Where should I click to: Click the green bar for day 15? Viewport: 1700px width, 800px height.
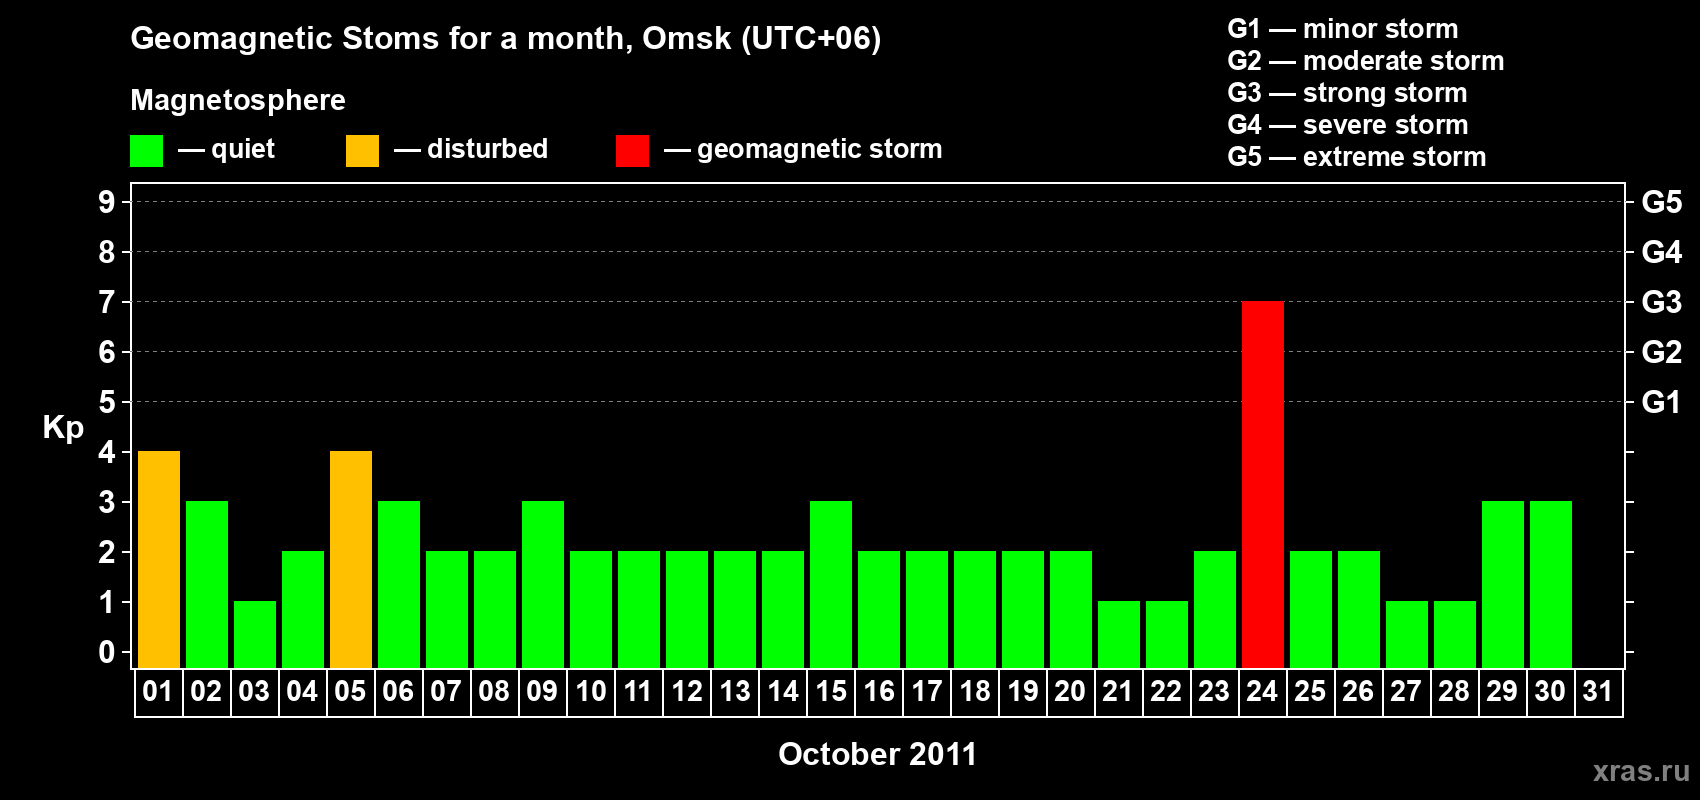click(x=831, y=584)
